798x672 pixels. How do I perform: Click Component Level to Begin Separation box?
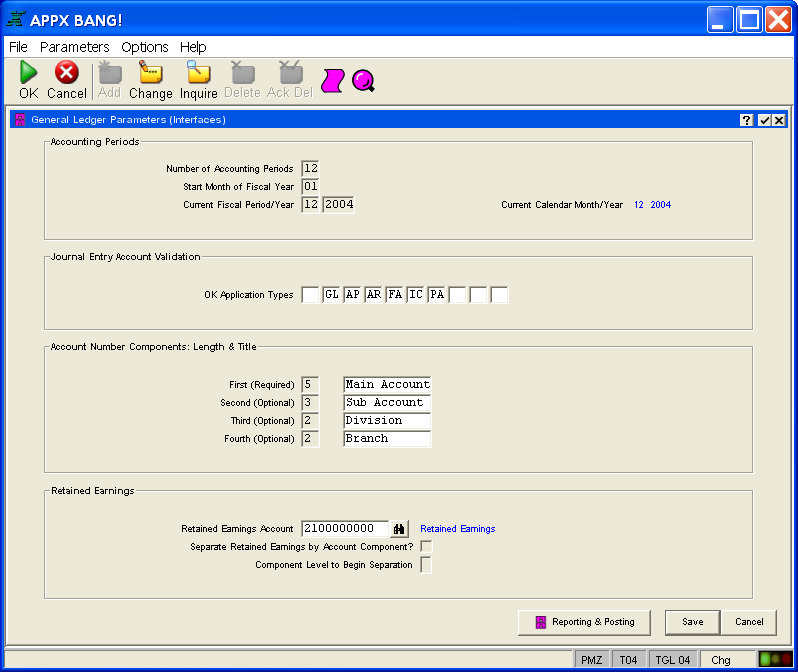[426, 565]
